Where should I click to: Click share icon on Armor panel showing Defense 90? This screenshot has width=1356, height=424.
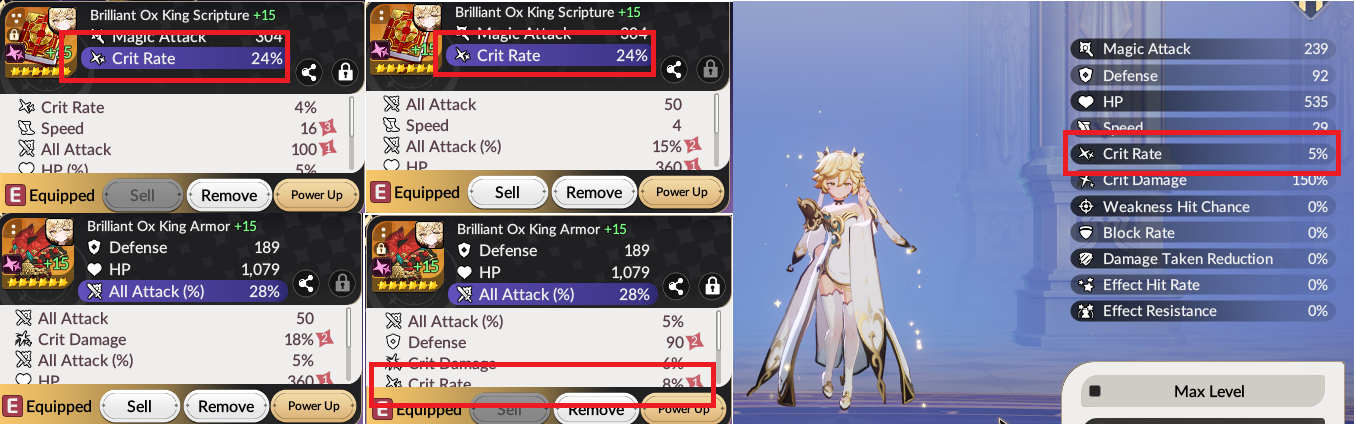click(x=675, y=286)
